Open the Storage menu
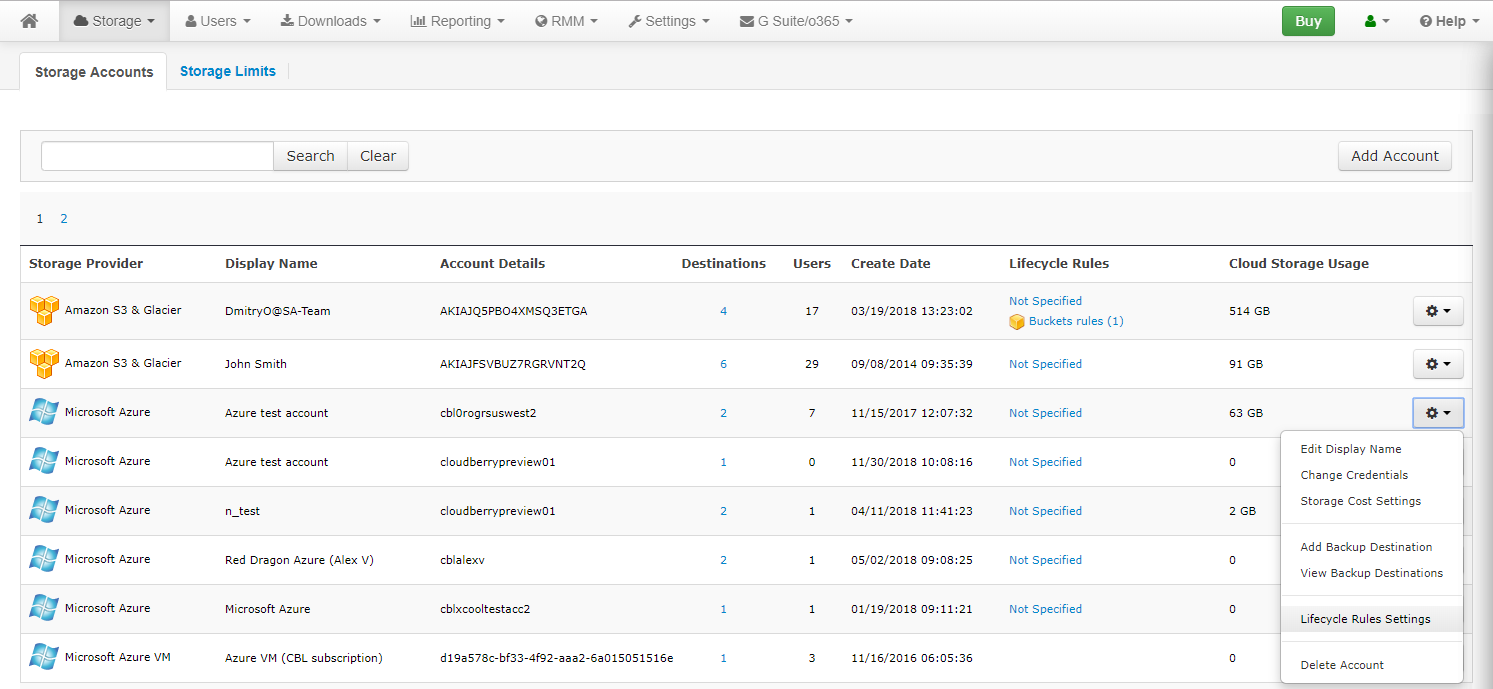 114,21
